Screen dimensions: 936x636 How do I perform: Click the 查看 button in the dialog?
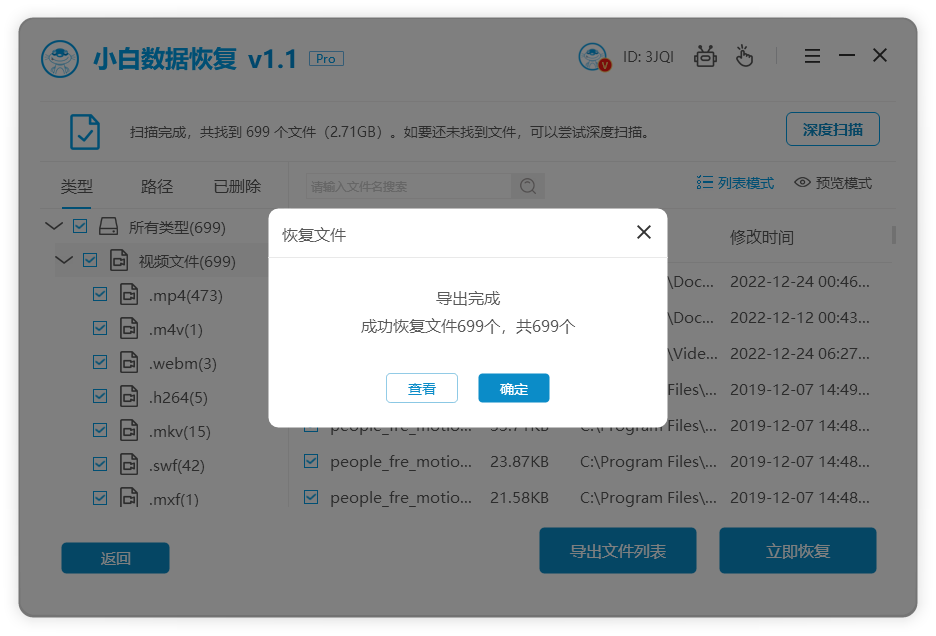[422, 389]
